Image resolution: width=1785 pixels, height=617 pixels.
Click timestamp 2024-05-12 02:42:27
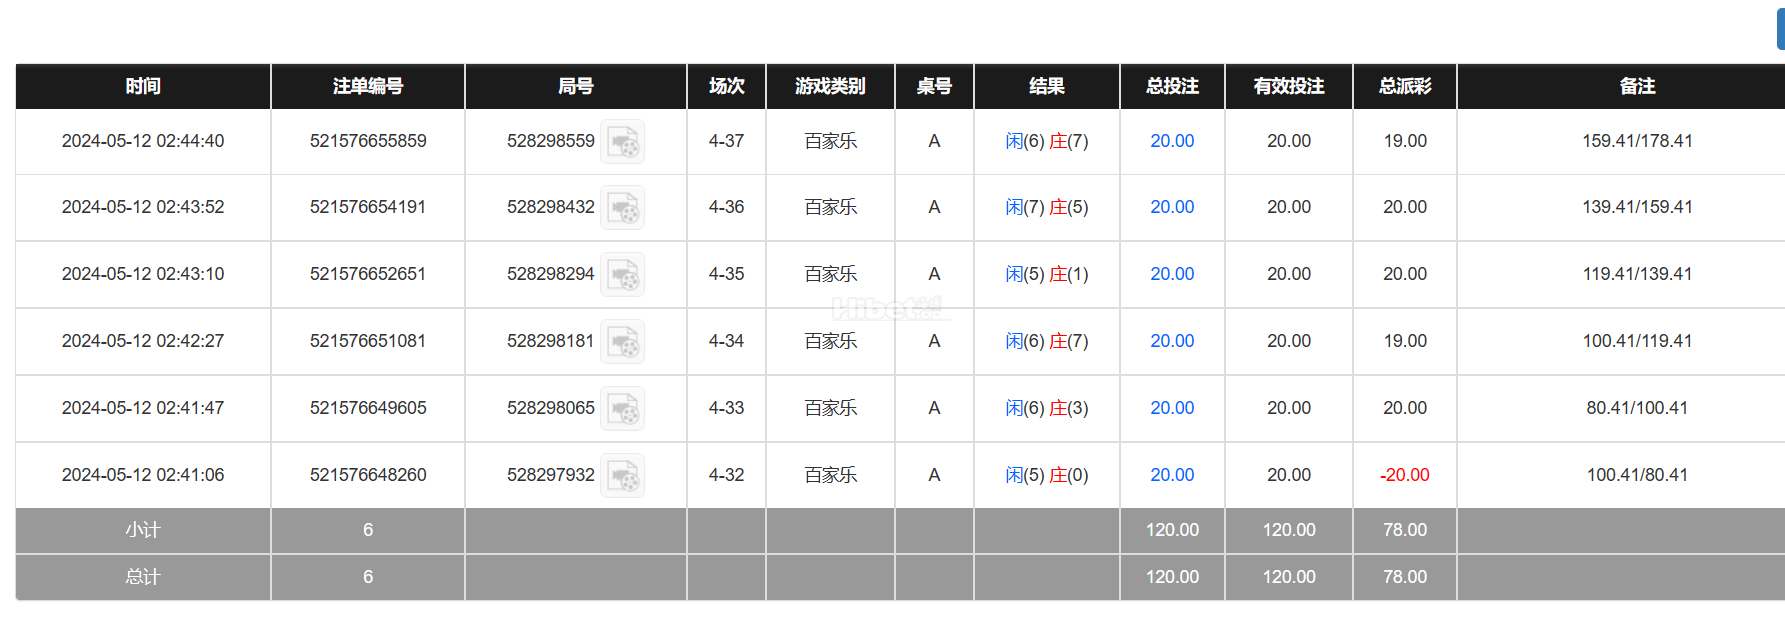[143, 341]
